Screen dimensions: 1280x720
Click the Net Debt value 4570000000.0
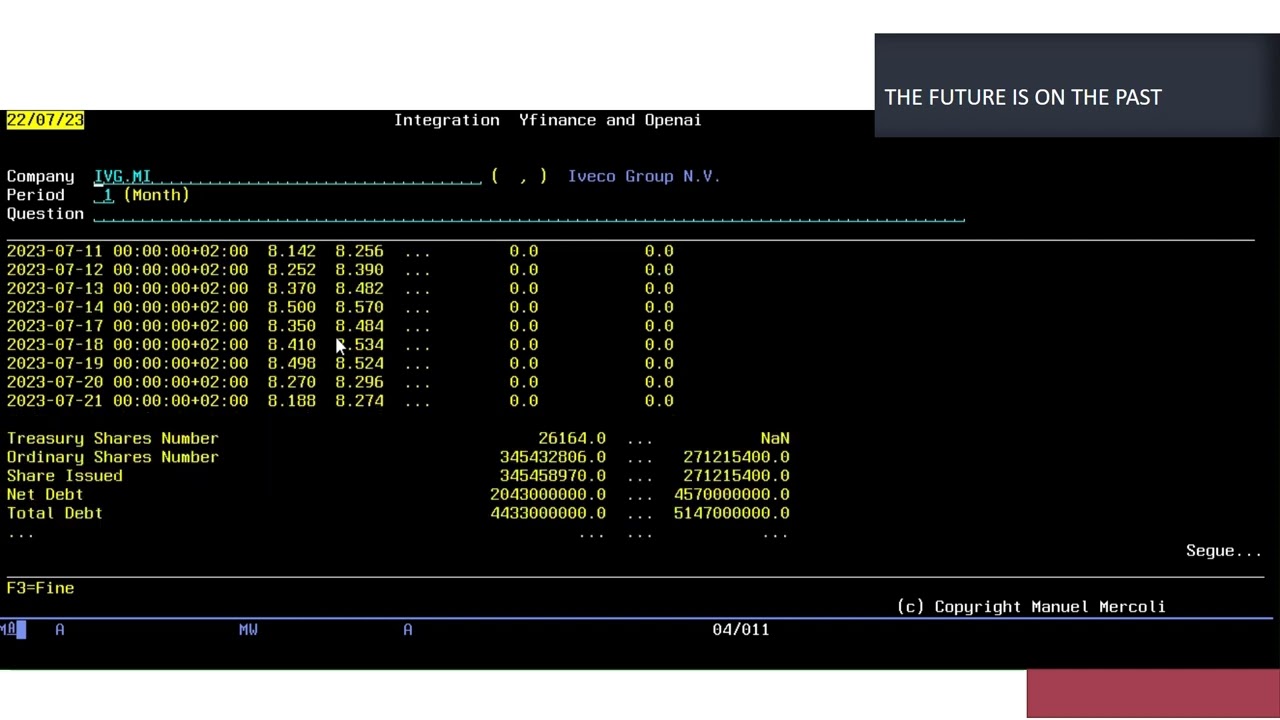[732, 494]
